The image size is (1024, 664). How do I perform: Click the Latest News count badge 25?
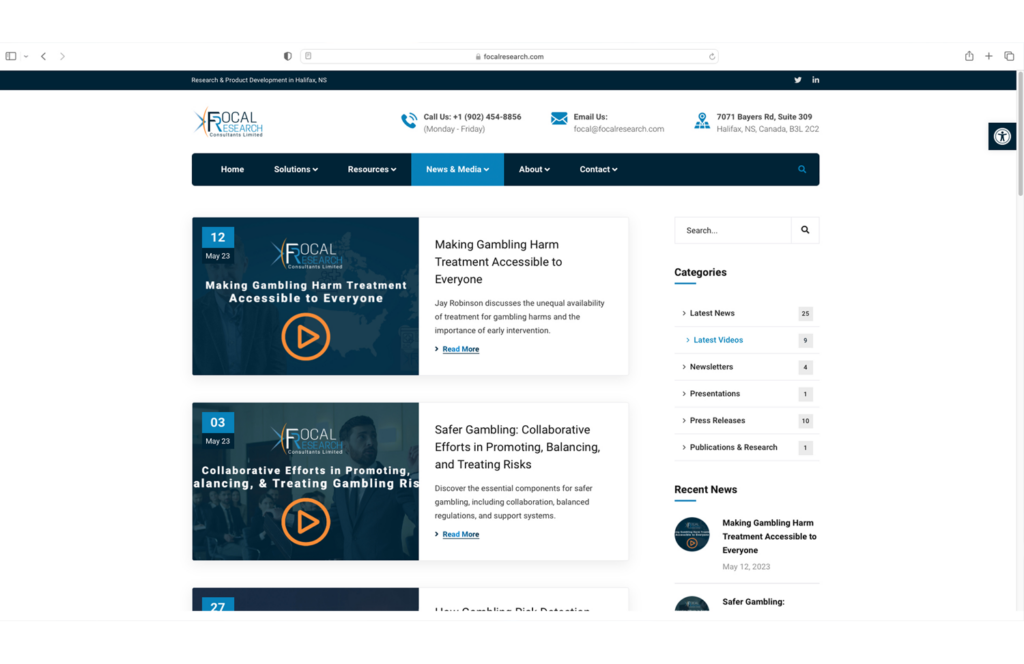[x=805, y=314]
